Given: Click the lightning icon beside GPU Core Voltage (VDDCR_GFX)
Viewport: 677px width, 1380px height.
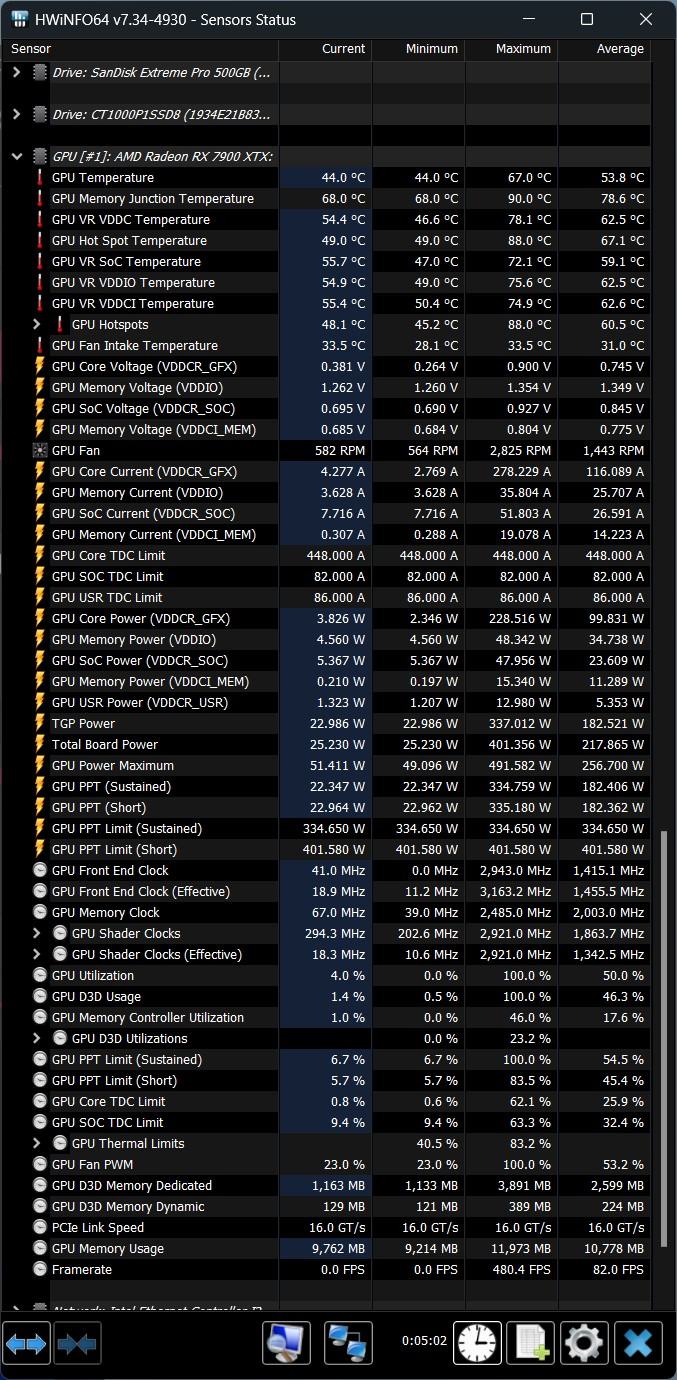Looking at the screenshot, I should pyautogui.click(x=40, y=367).
